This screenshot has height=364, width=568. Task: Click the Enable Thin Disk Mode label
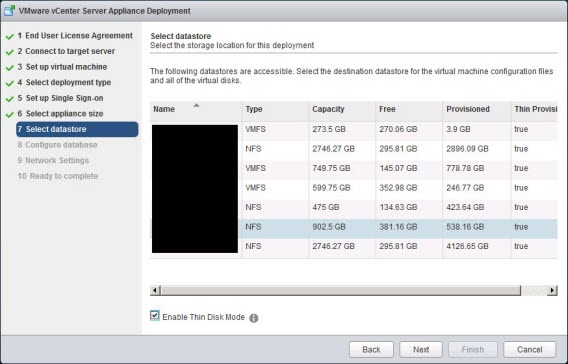coord(204,317)
